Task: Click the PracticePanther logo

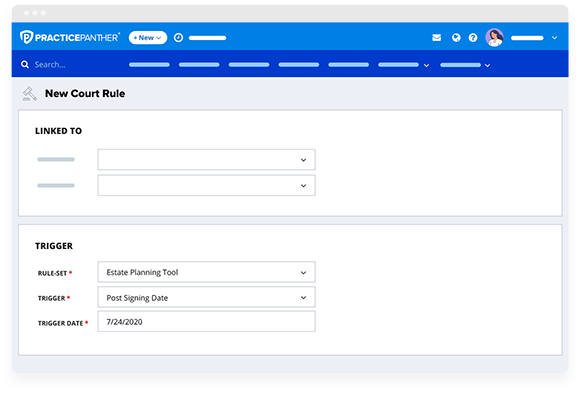Action: tap(70, 37)
